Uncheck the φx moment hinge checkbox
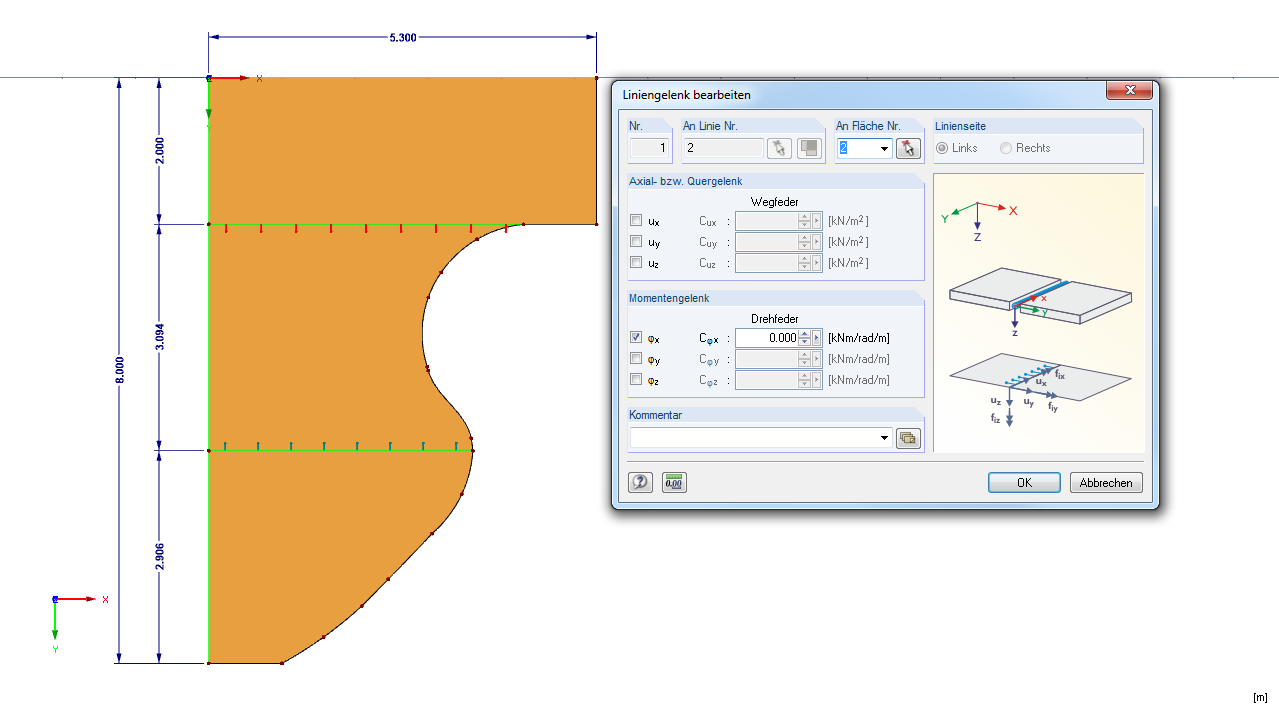Screen dimensions: 1279x709 pos(636,336)
